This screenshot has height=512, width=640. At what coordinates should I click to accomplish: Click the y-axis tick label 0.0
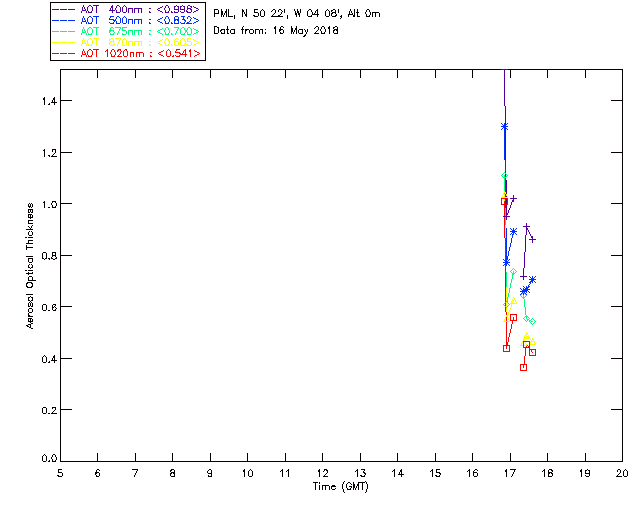pyautogui.click(x=49, y=458)
